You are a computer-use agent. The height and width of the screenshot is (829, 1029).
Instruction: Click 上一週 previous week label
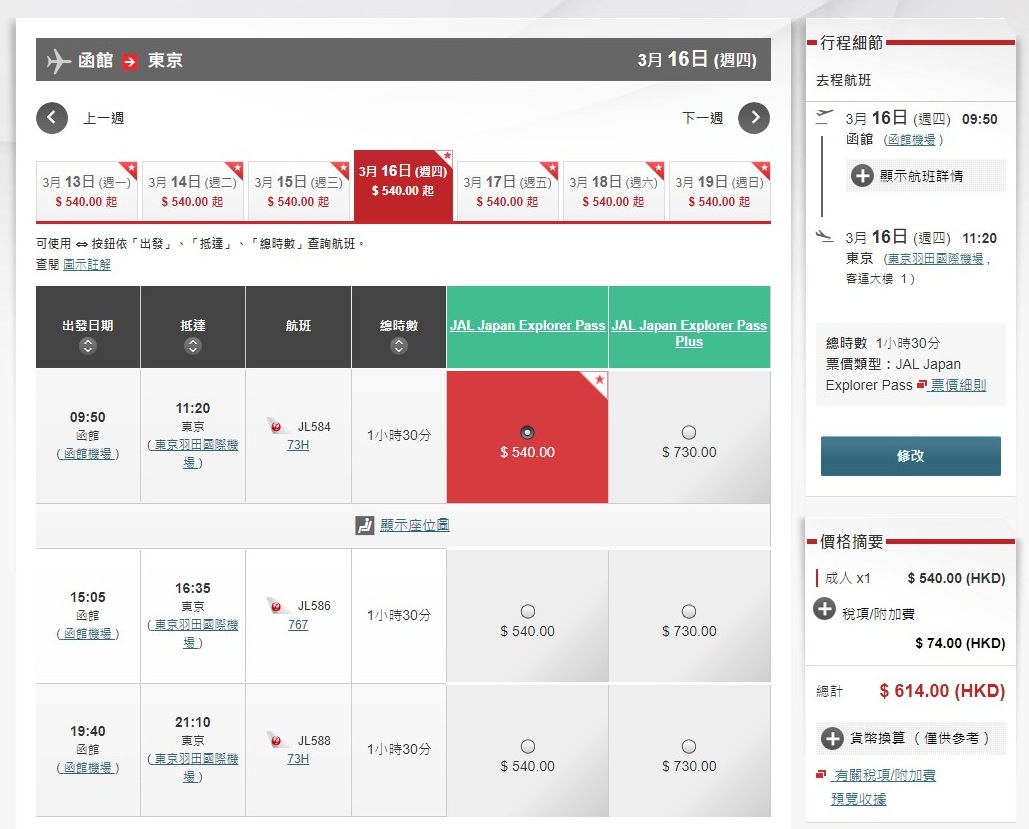(104, 118)
